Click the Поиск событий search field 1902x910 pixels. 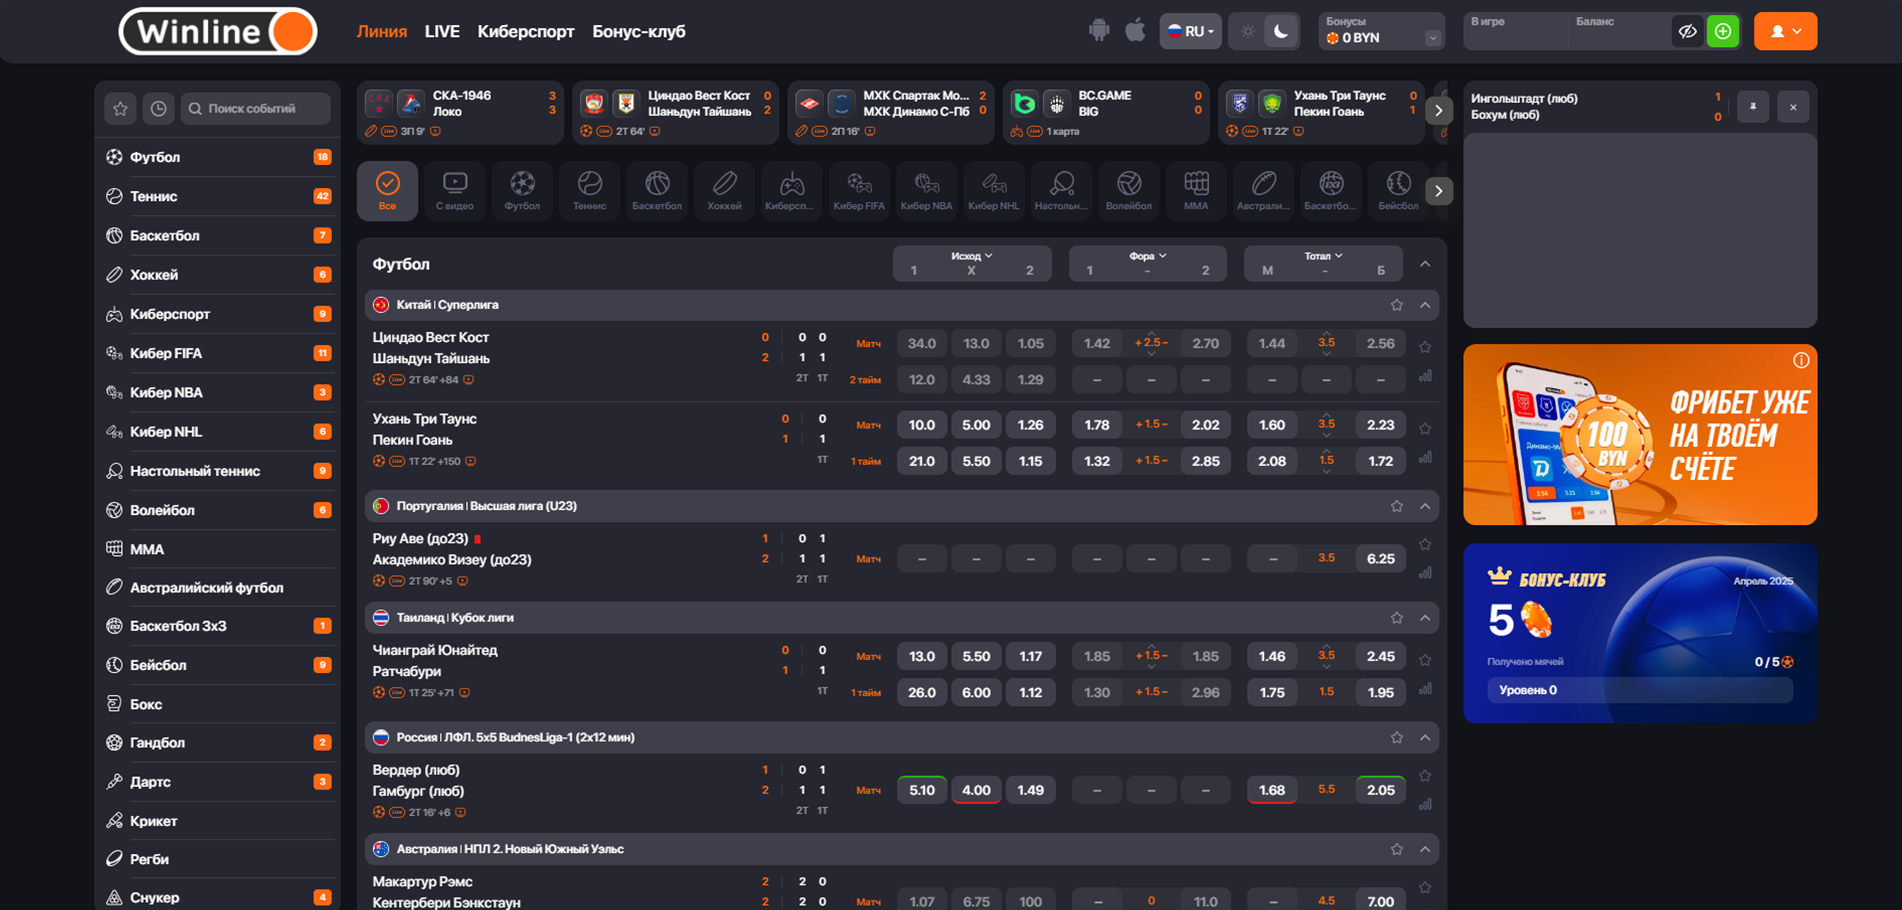click(256, 108)
